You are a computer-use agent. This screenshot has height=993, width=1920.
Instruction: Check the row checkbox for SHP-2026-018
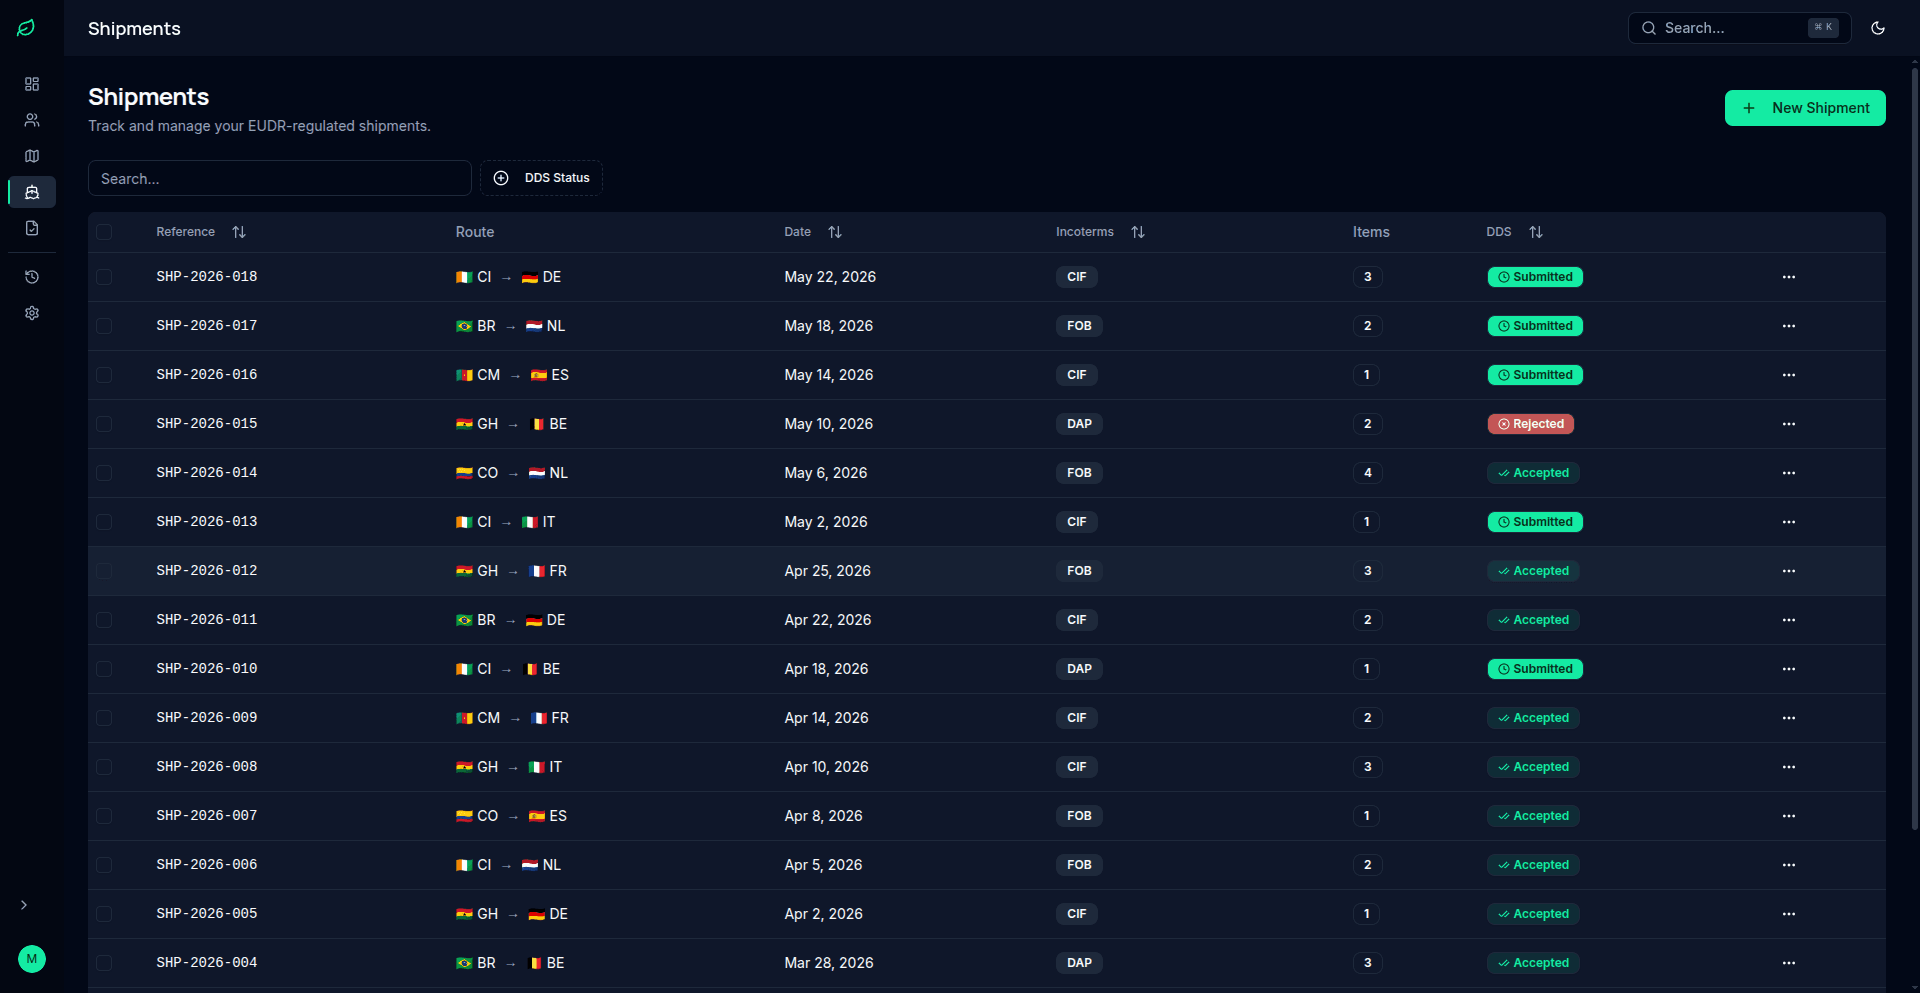pyautogui.click(x=104, y=276)
